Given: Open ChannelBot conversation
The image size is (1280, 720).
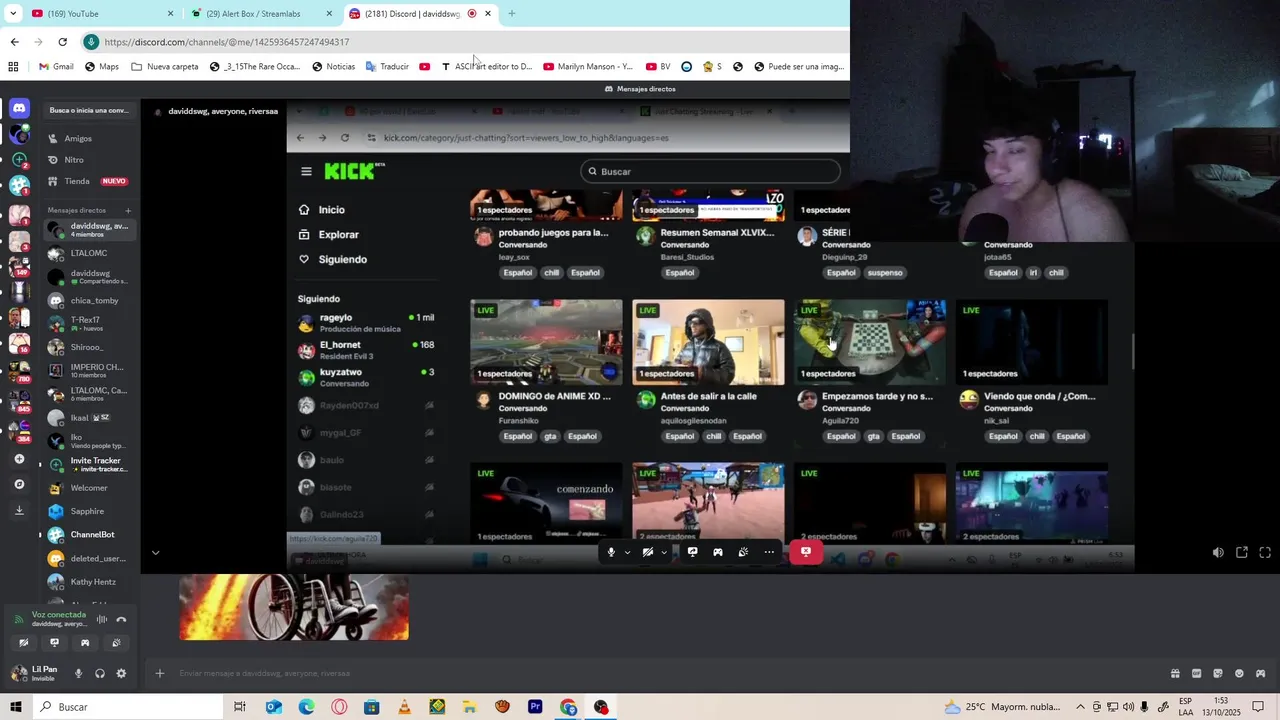Looking at the screenshot, I should pos(88,535).
